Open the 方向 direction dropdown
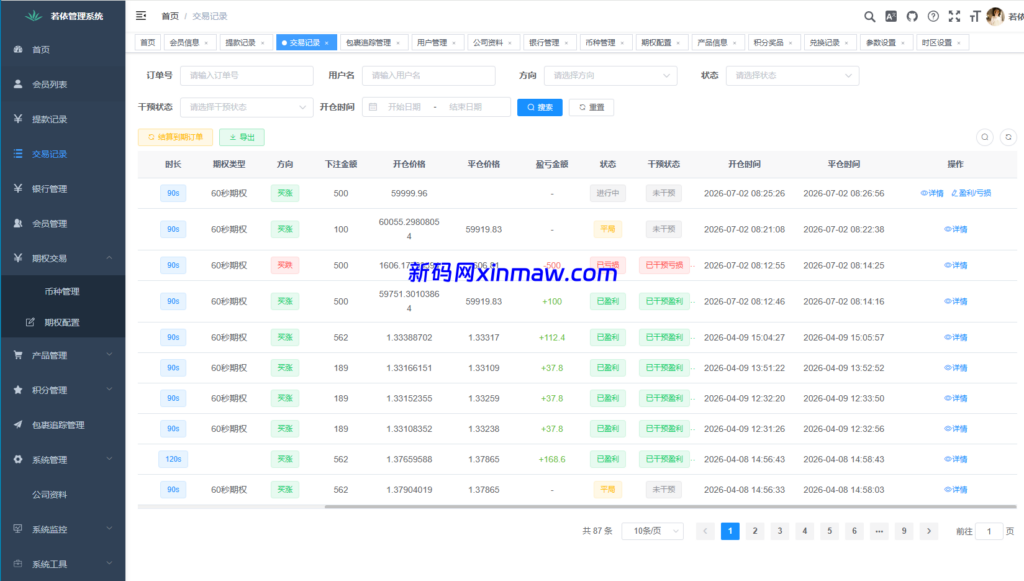The width and height of the screenshot is (1024, 581). point(611,76)
